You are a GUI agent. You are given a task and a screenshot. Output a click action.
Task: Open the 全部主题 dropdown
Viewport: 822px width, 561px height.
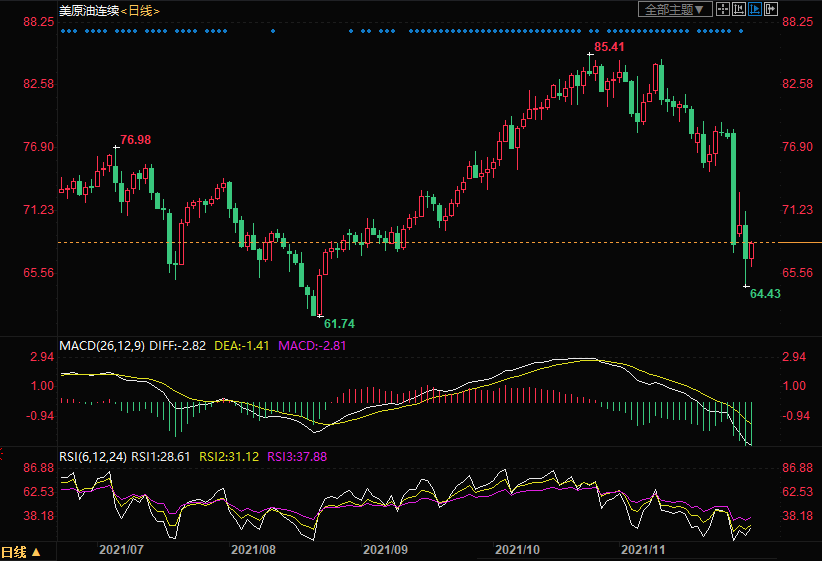(x=674, y=9)
